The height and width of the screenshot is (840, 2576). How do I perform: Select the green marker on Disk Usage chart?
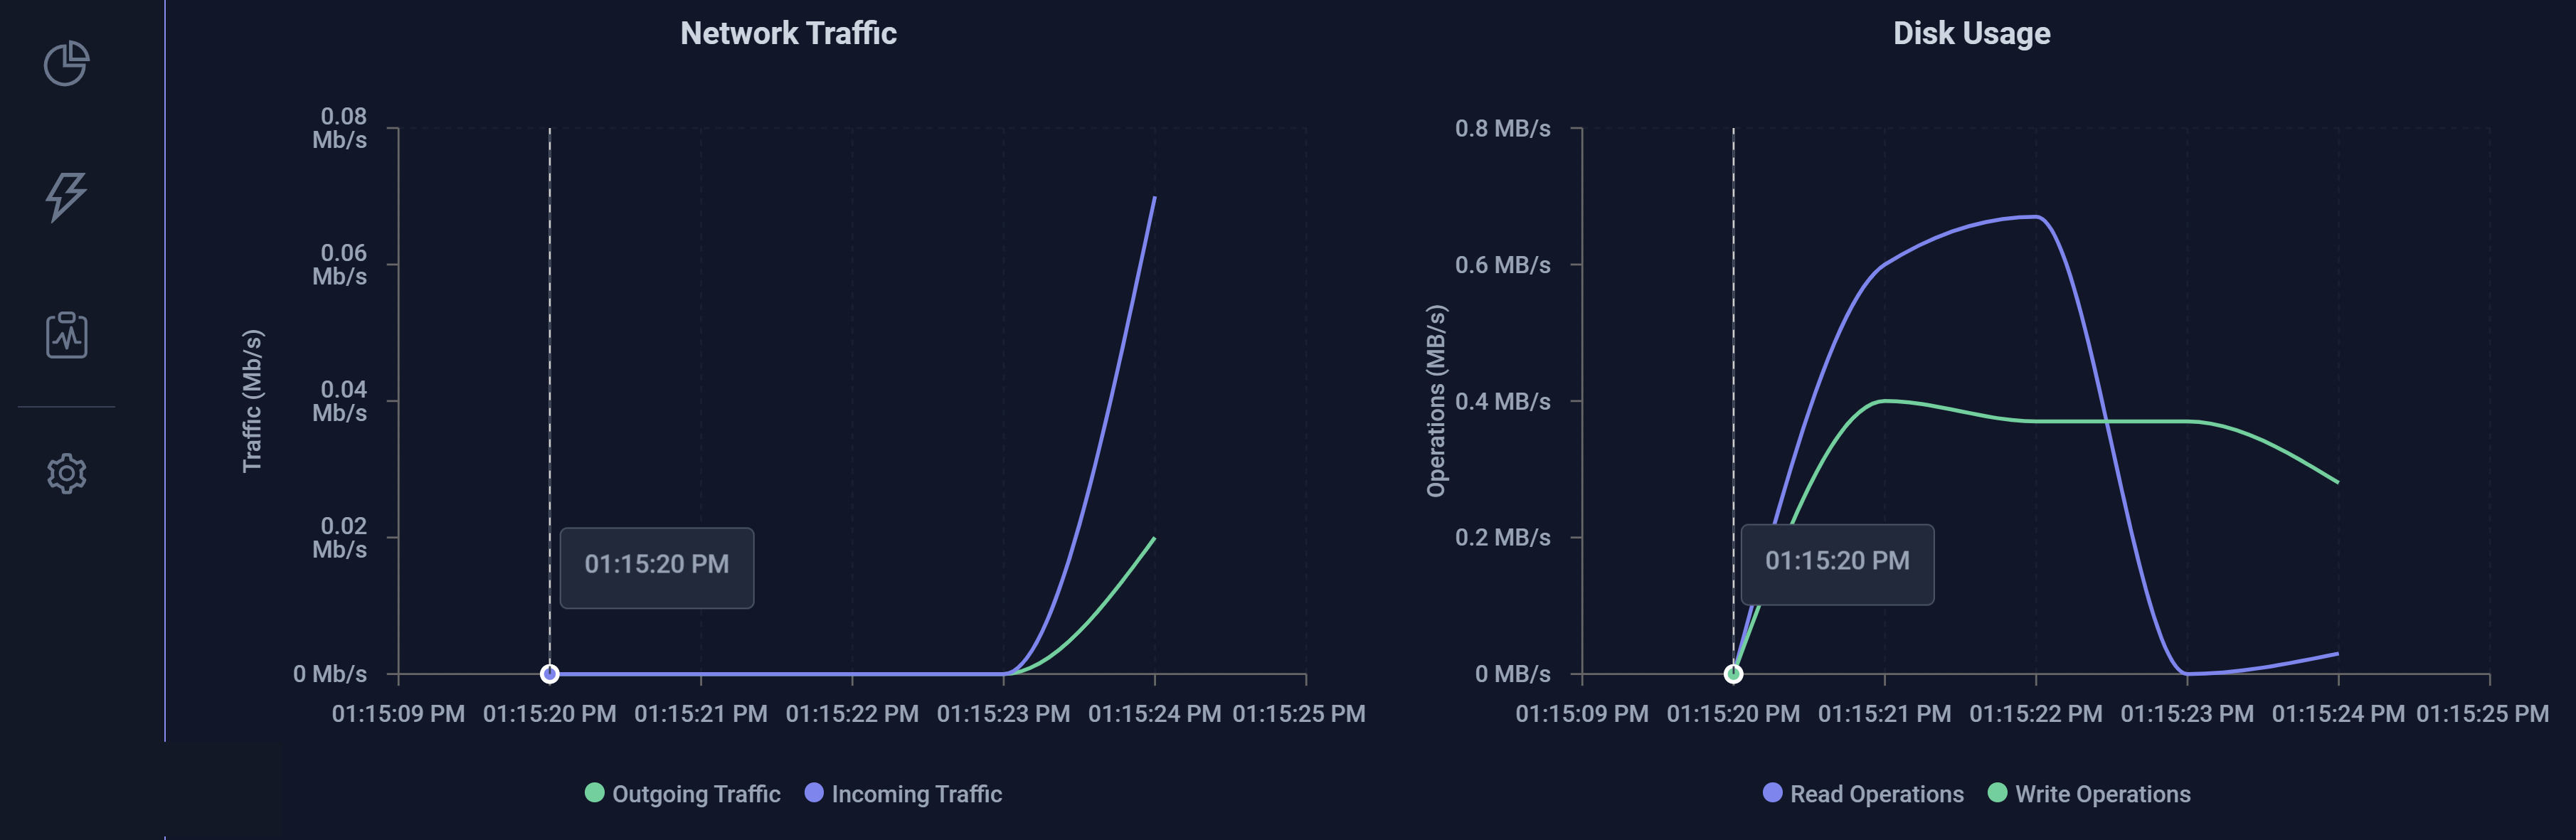click(1733, 674)
